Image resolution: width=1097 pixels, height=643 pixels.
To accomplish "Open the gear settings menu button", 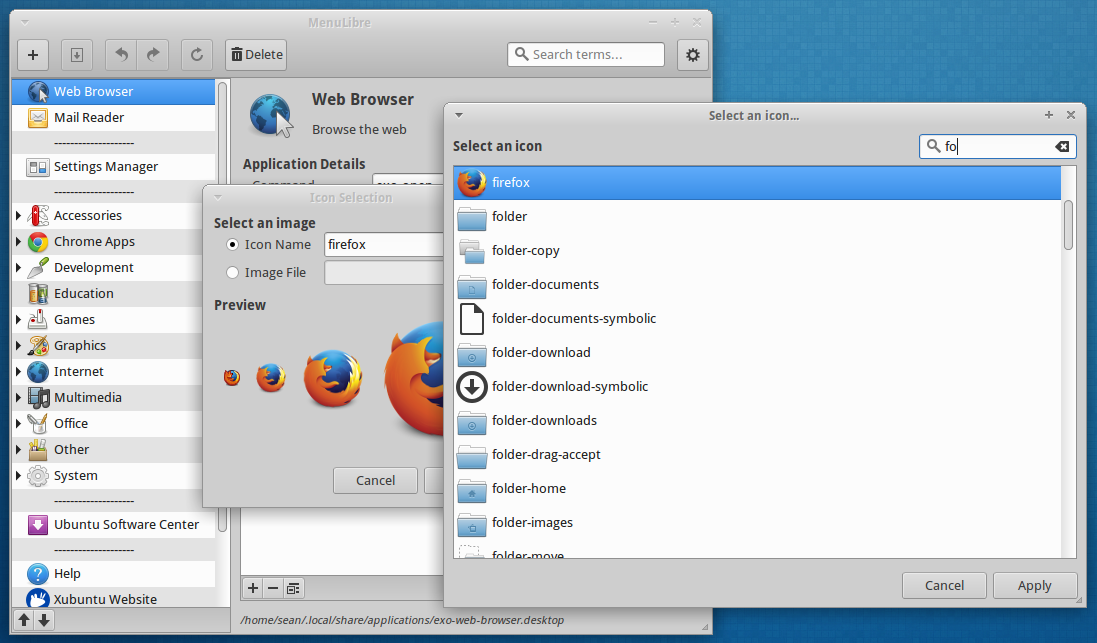I will [693, 55].
